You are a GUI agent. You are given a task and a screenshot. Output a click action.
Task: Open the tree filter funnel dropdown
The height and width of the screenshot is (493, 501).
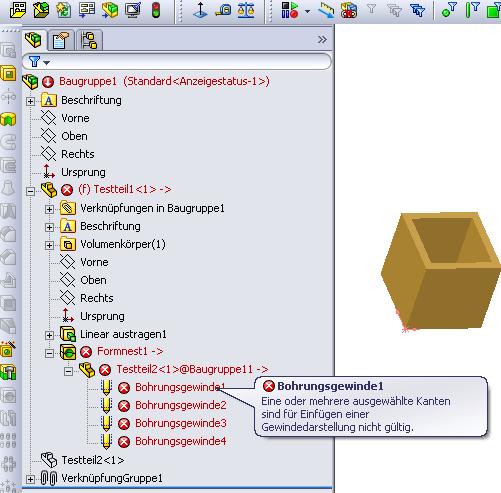click(x=39, y=62)
